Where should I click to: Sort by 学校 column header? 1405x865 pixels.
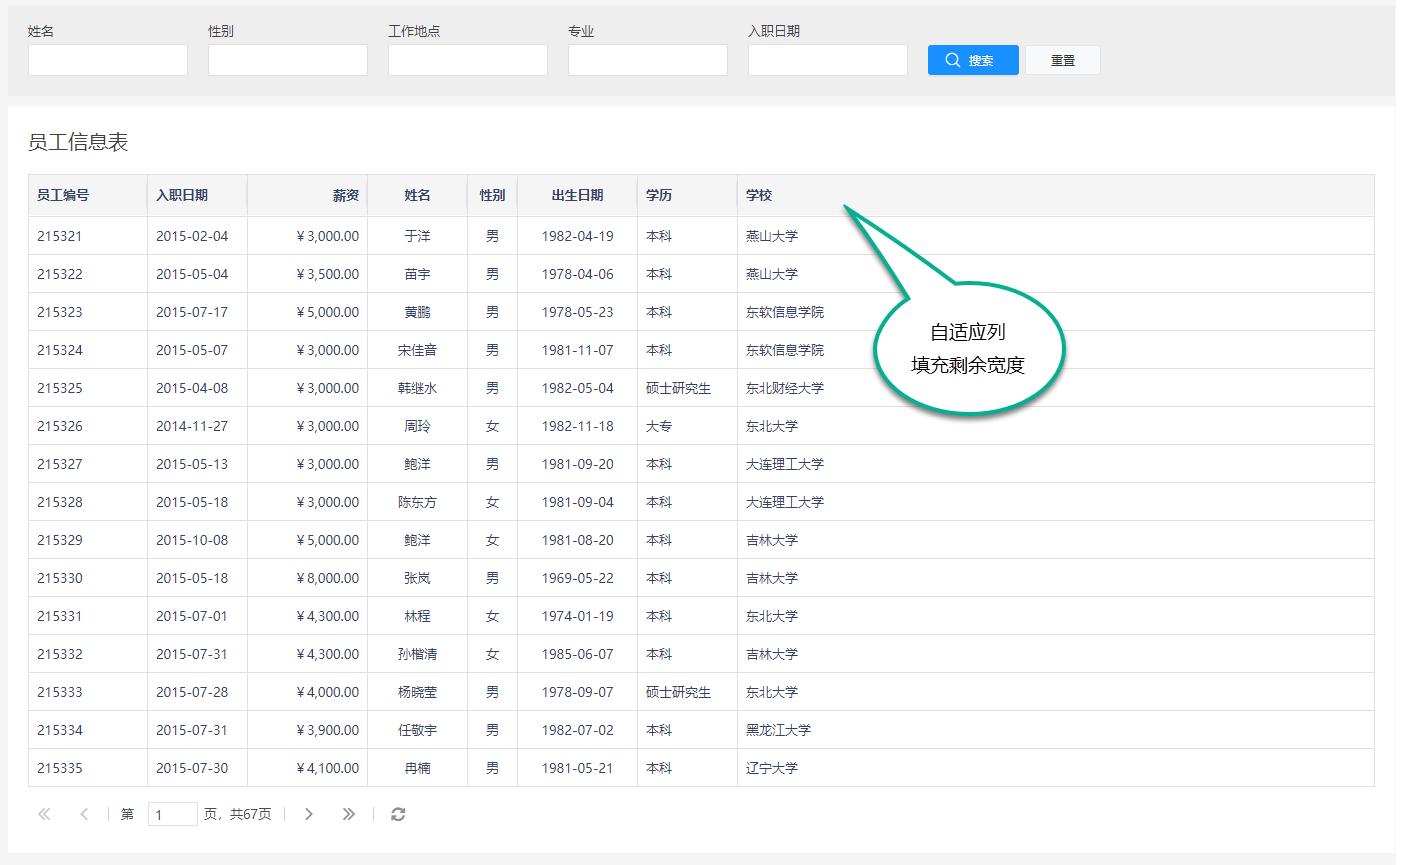click(1056, 195)
